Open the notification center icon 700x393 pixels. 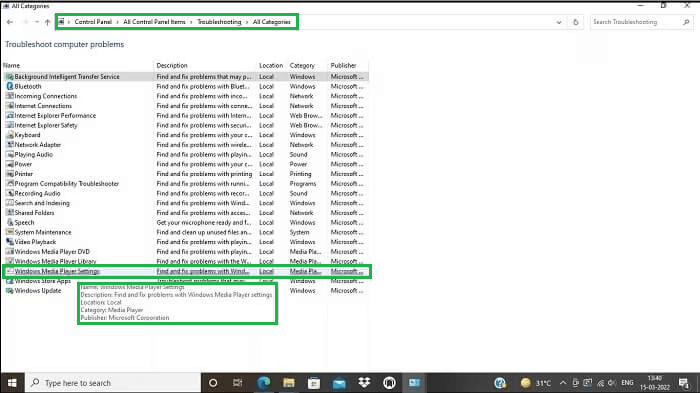(x=684, y=383)
